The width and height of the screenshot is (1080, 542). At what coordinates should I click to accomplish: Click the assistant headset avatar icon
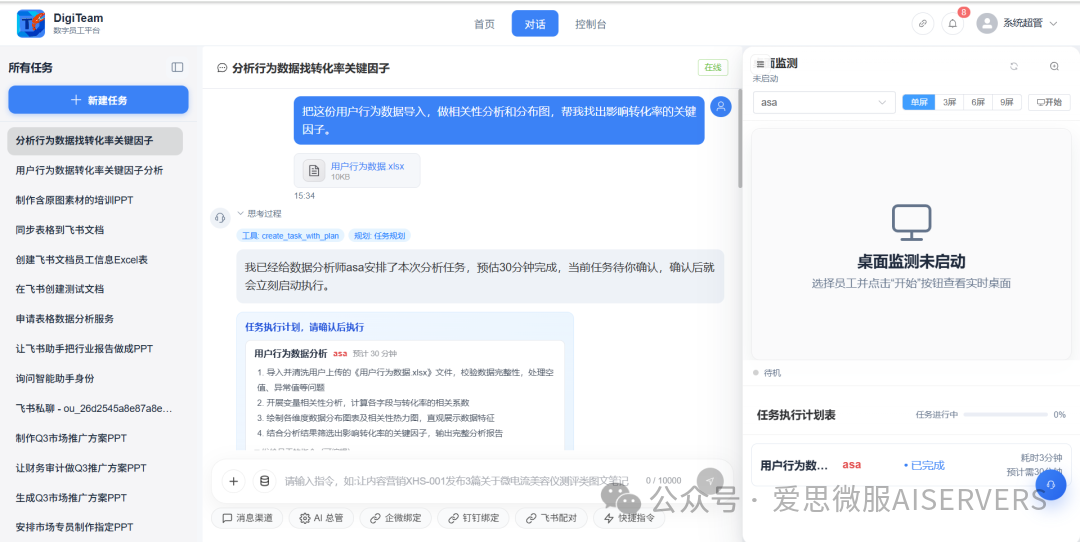click(x=220, y=218)
